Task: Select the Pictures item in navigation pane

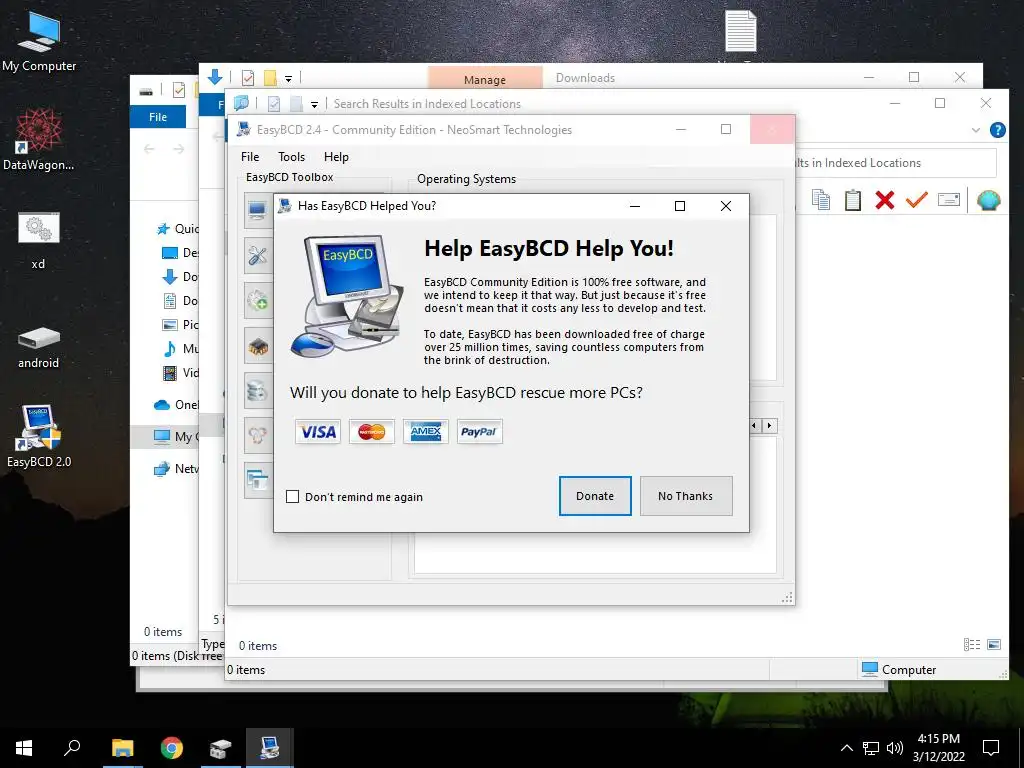Action: (x=180, y=325)
